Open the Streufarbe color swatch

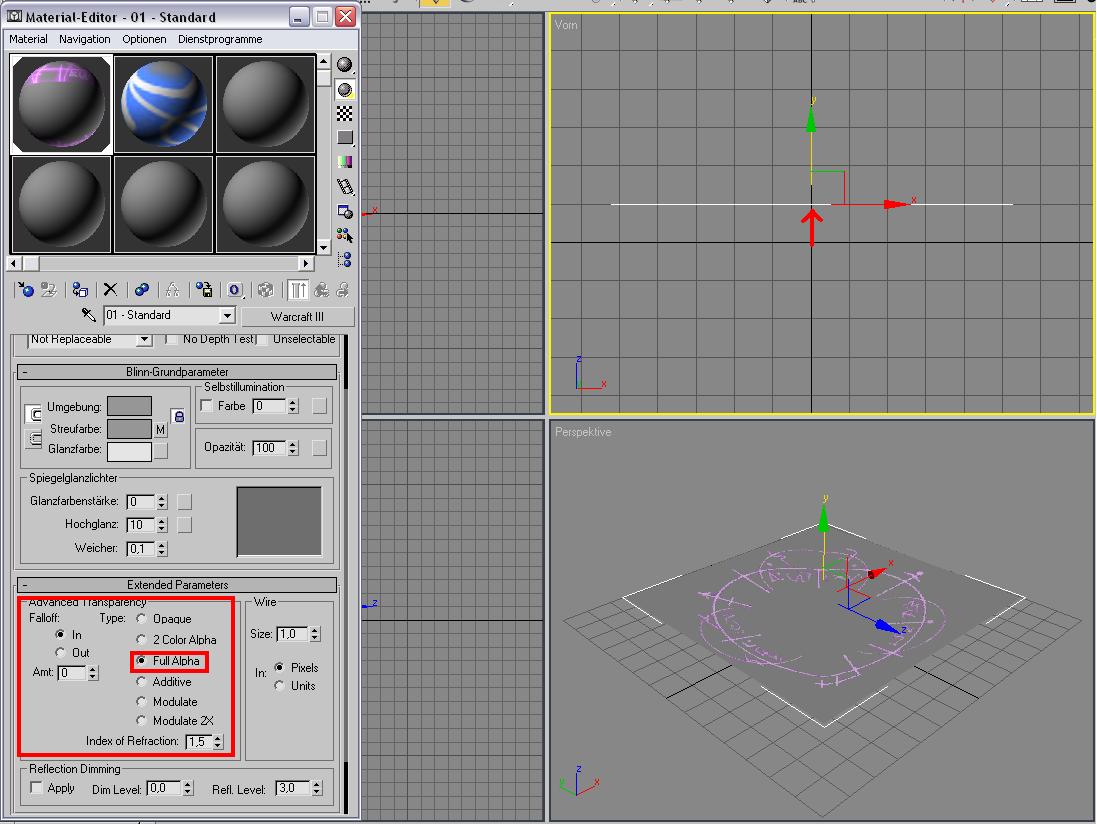point(129,429)
